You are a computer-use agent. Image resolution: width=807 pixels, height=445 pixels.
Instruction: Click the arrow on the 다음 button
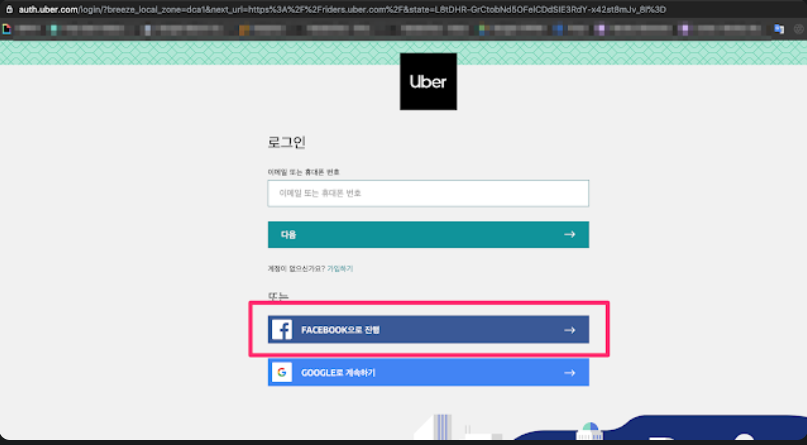tap(569, 235)
